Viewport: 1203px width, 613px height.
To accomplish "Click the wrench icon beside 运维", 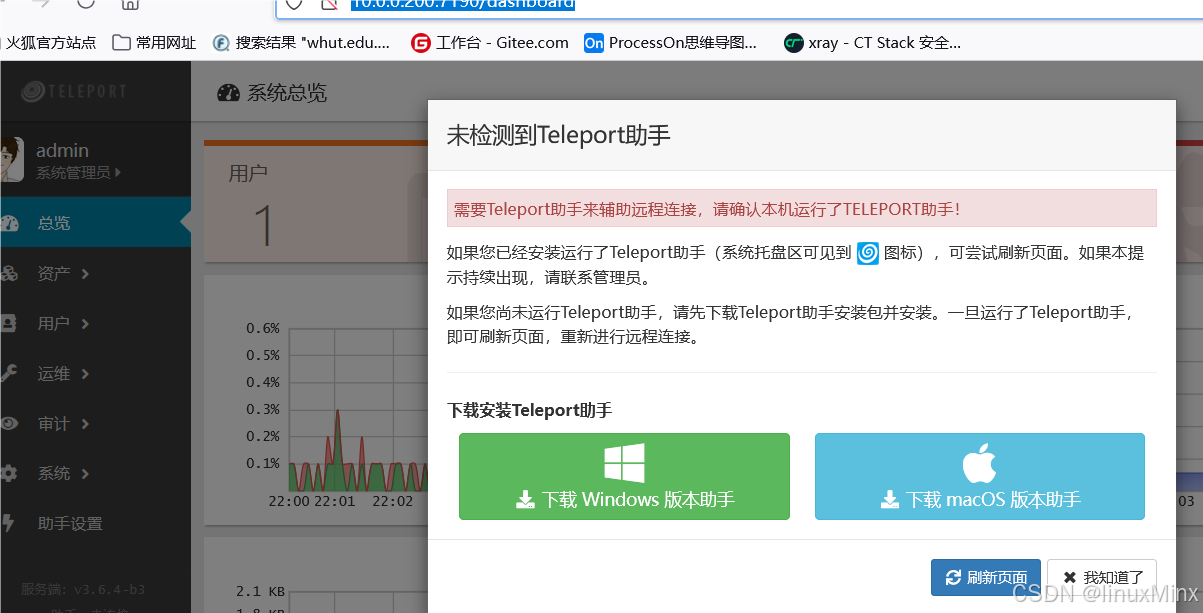I will [x=9, y=373].
